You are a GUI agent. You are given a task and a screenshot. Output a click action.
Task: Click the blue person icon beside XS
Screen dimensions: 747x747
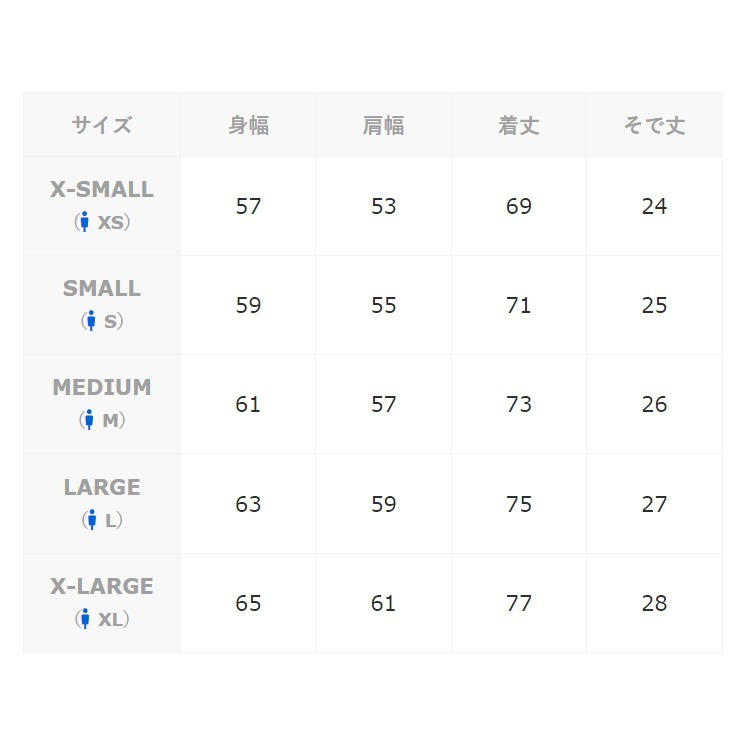85,222
